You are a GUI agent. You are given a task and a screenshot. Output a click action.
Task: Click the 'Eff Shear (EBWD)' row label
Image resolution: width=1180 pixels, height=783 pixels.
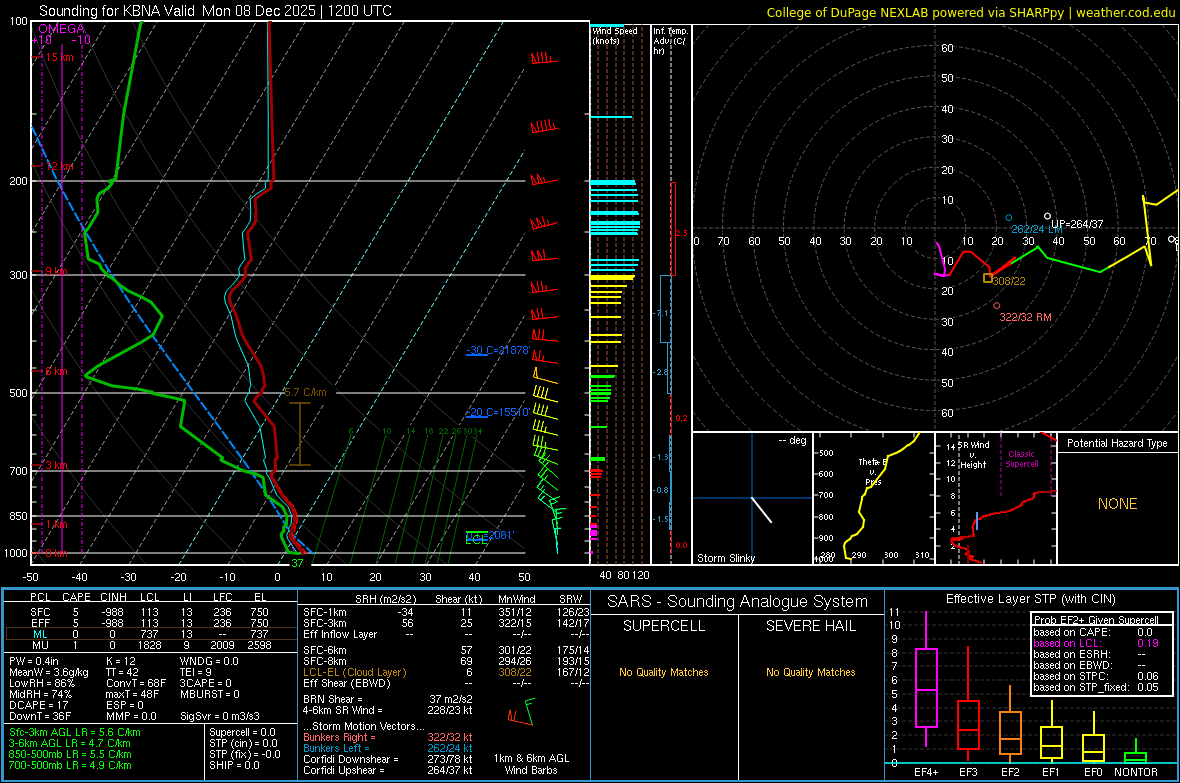point(347,683)
